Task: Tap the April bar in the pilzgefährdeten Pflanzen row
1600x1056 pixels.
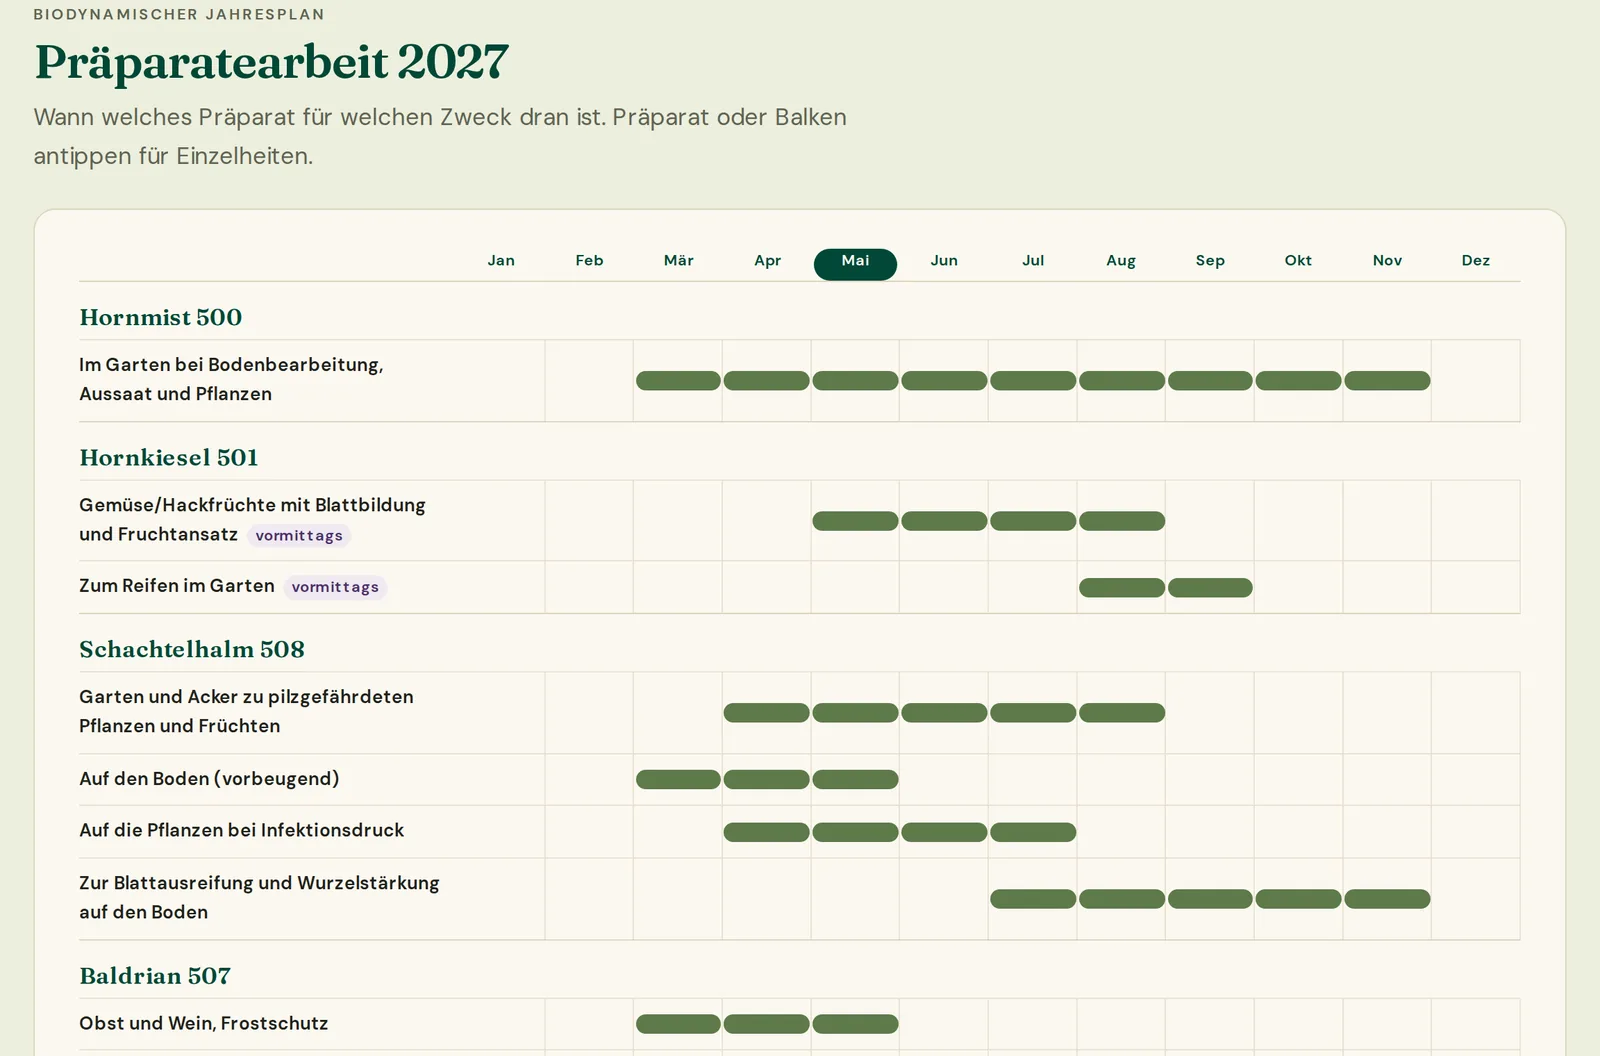Action: click(x=767, y=713)
